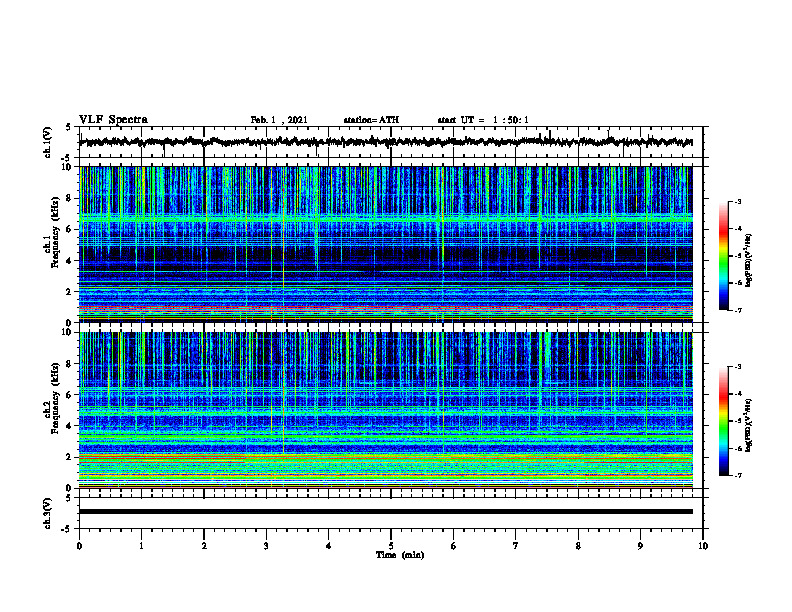Click the 'Time (min)' axis label
The width and height of the screenshot is (792, 612).
pyautogui.click(x=400, y=555)
